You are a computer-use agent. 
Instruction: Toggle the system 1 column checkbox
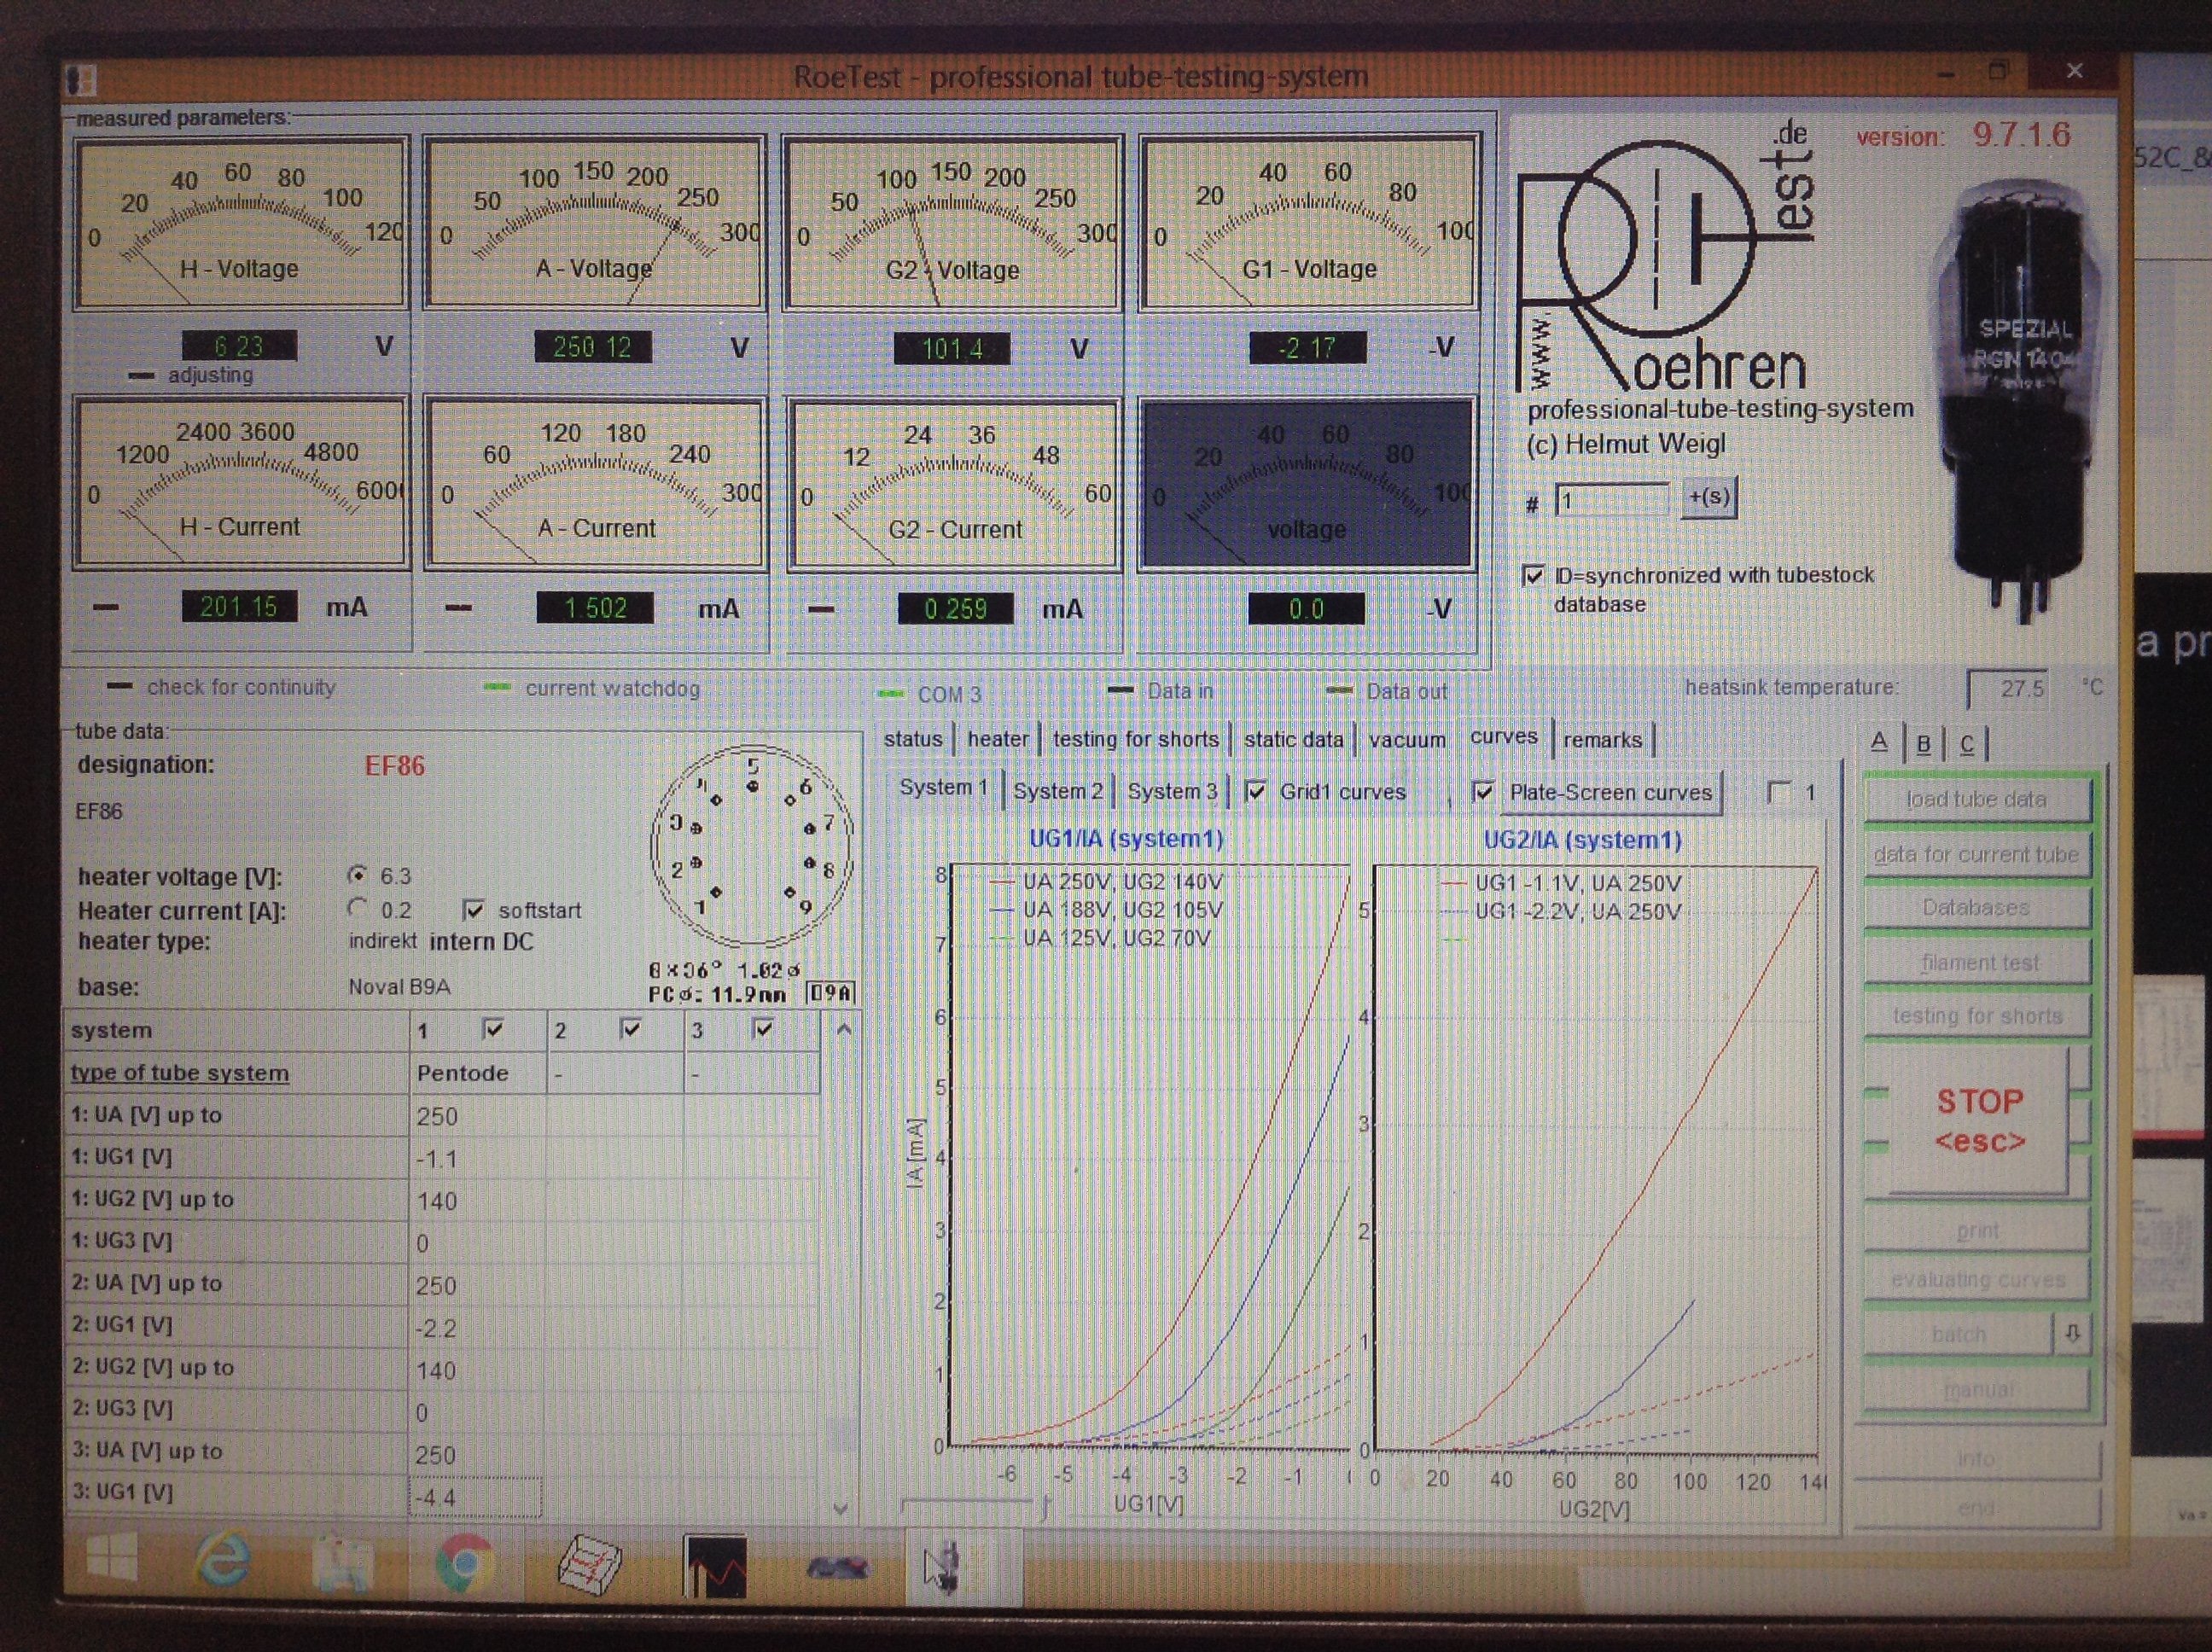point(493,1029)
